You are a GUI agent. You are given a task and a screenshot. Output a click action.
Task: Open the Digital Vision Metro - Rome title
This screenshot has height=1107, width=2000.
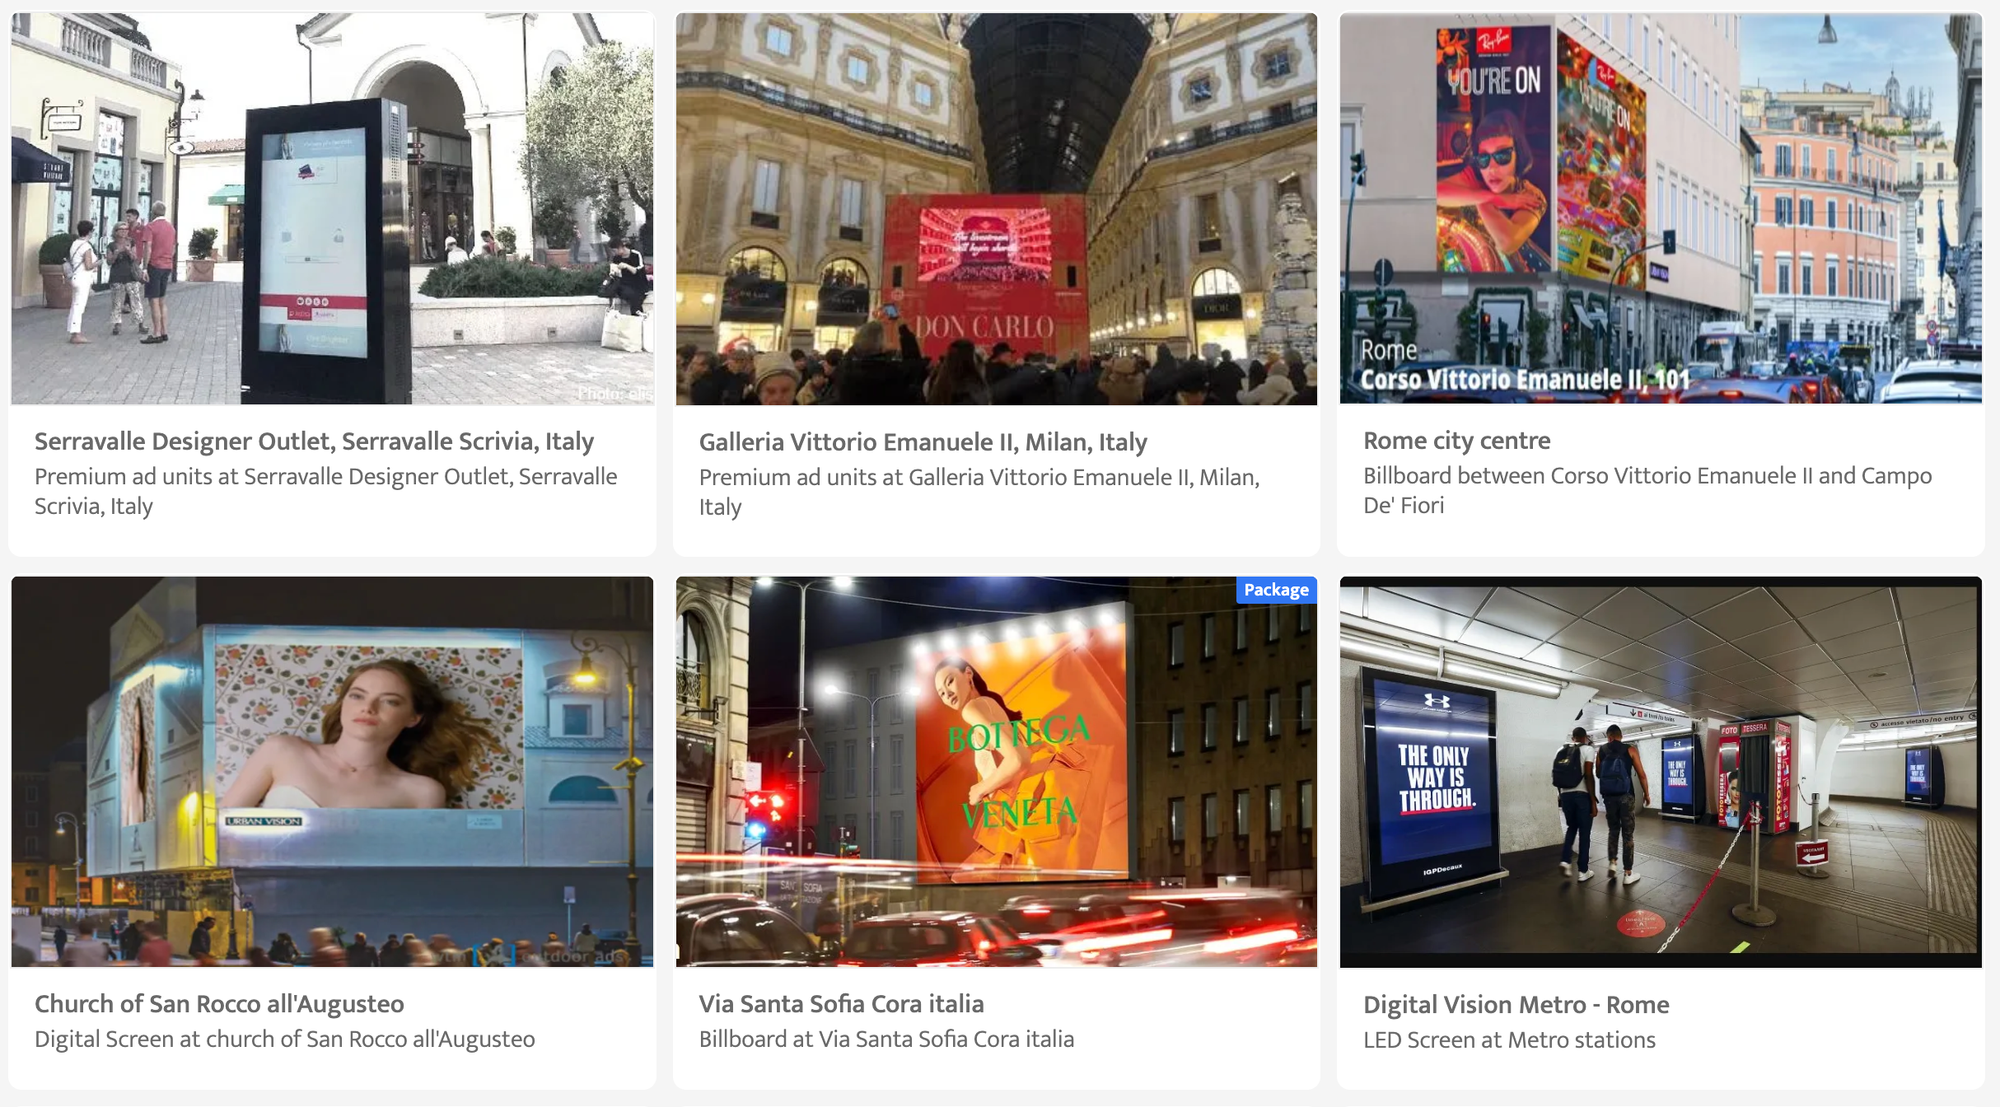(1516, 1005)
